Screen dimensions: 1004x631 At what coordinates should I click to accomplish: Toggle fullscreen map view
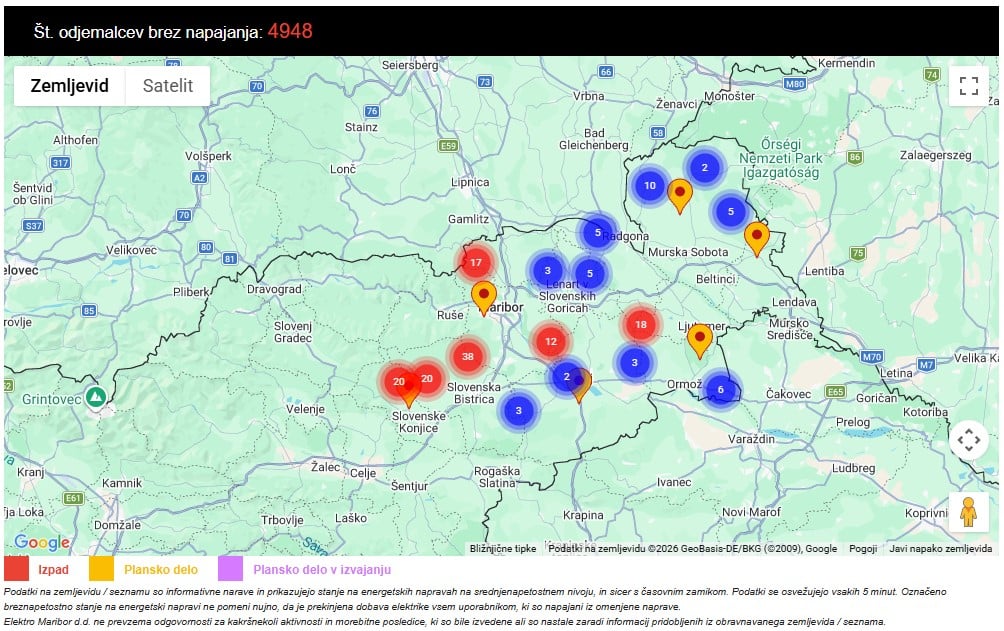click(x=968, y=86)
